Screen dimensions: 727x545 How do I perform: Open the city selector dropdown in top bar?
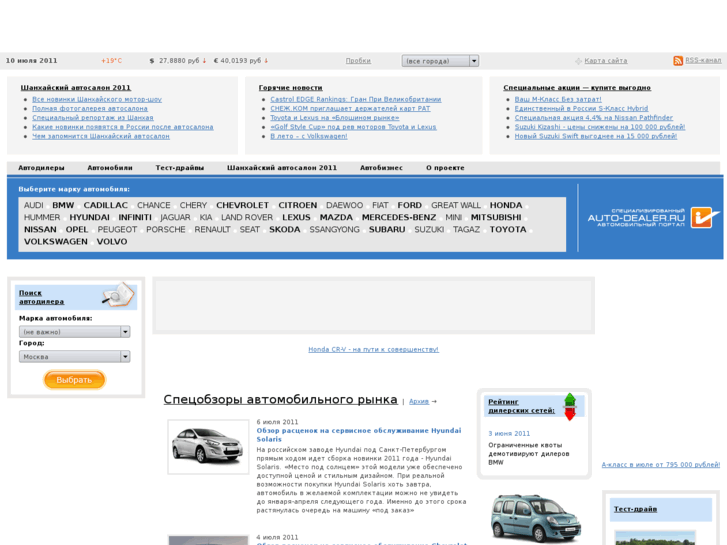click(440, 61)
